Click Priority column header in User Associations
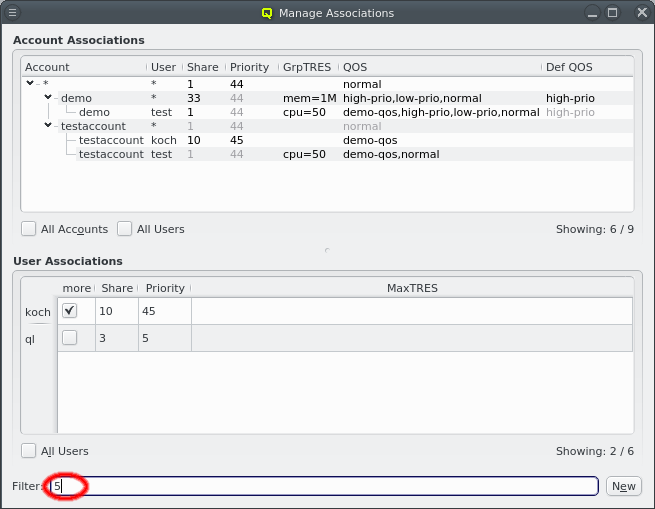Viewport: 655px width, 509px height. [165, 288]
